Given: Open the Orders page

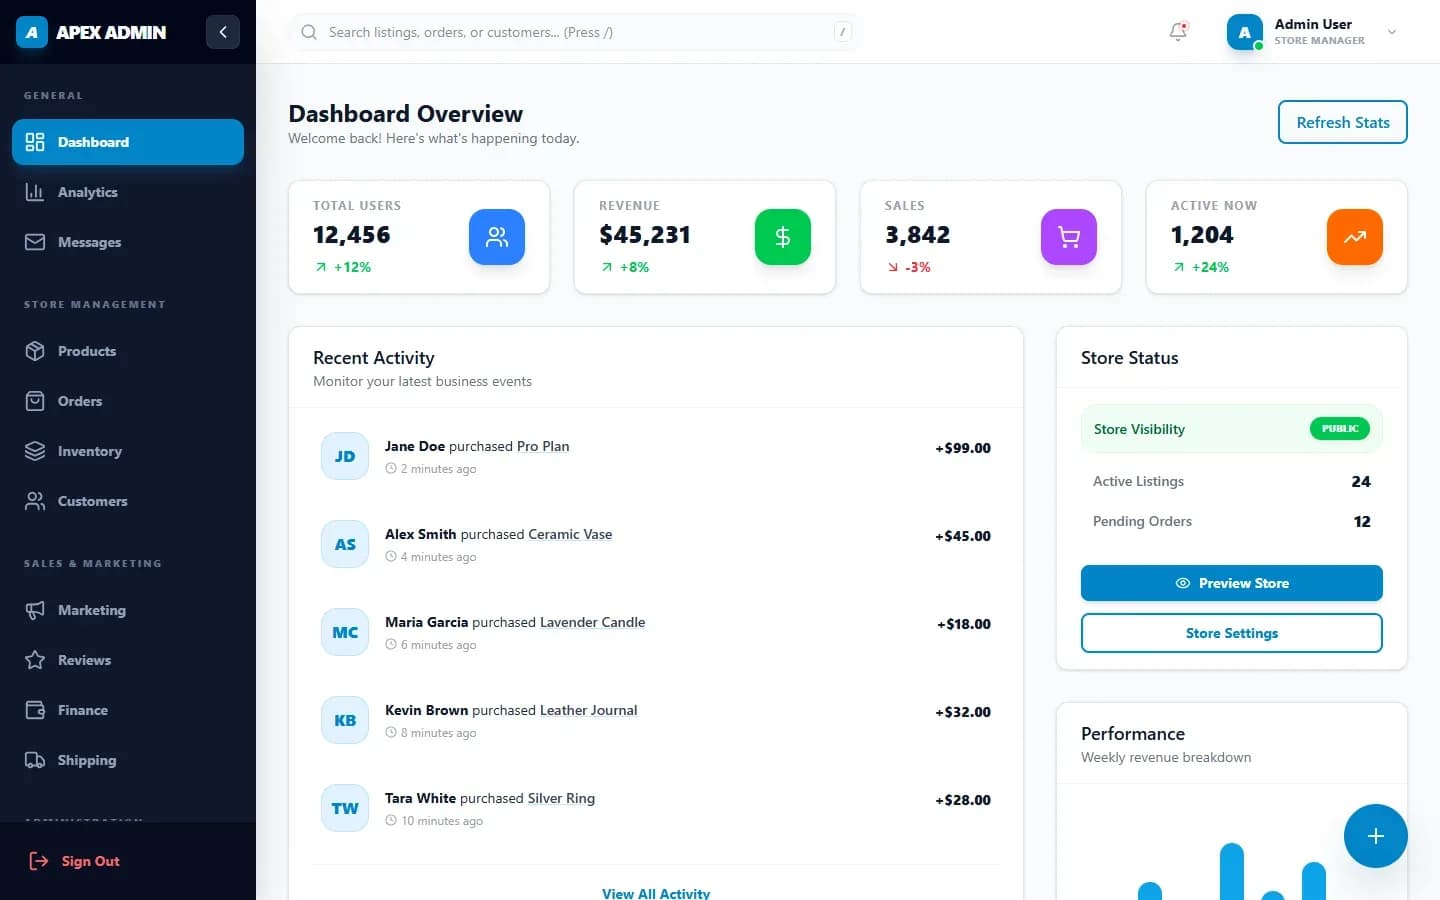Looking at the screenshot, I should (128, 401).
